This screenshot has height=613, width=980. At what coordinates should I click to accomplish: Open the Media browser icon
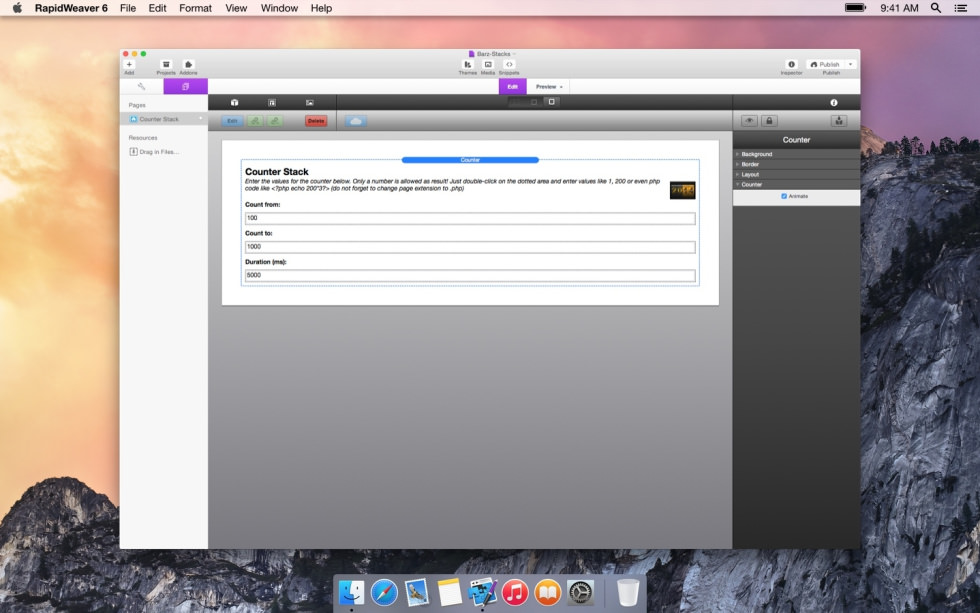[x=488, y=64]
